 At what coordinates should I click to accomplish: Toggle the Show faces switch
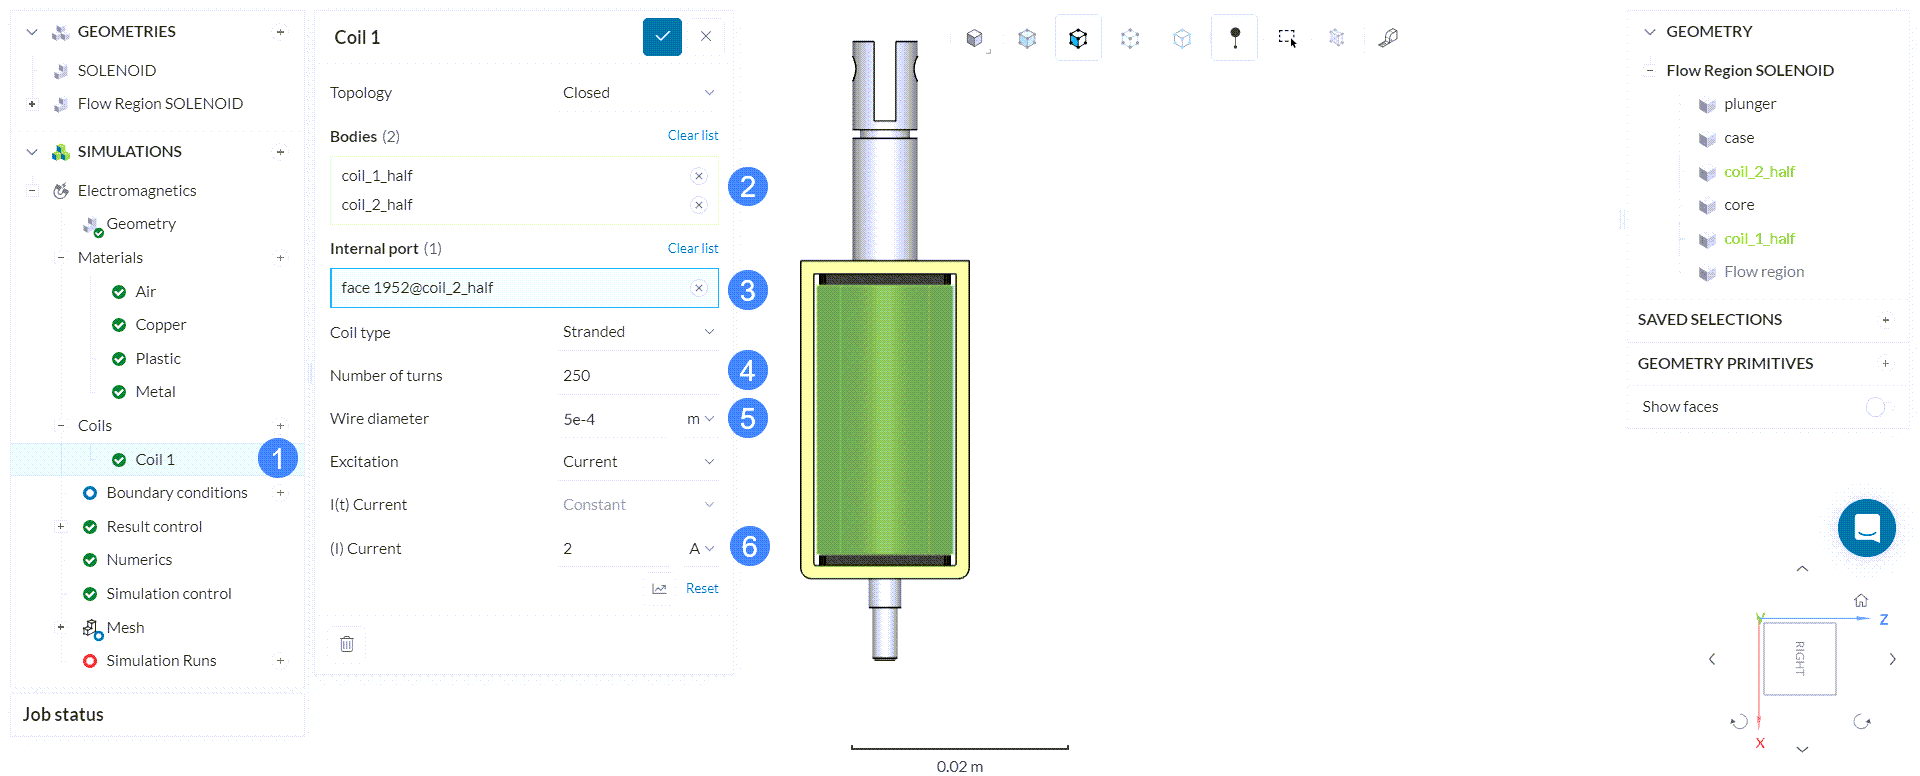point(1875,407)
